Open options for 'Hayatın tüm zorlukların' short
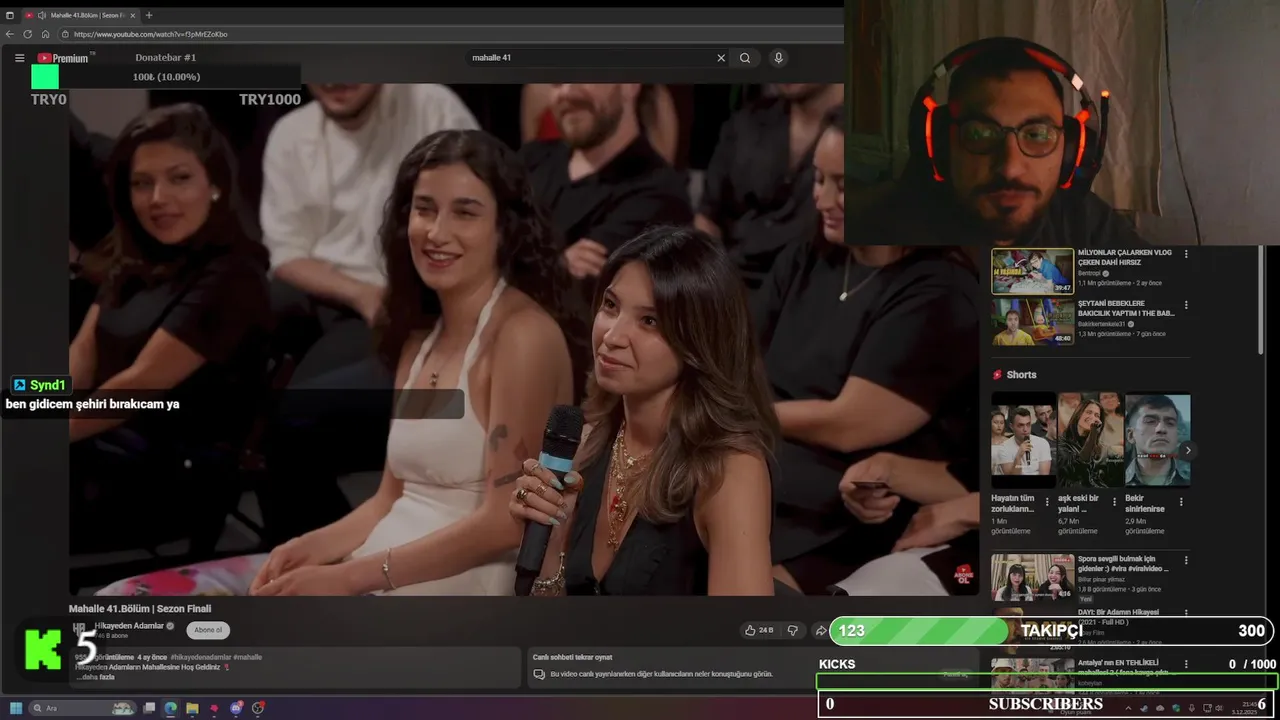 (x=1047, y=502)
